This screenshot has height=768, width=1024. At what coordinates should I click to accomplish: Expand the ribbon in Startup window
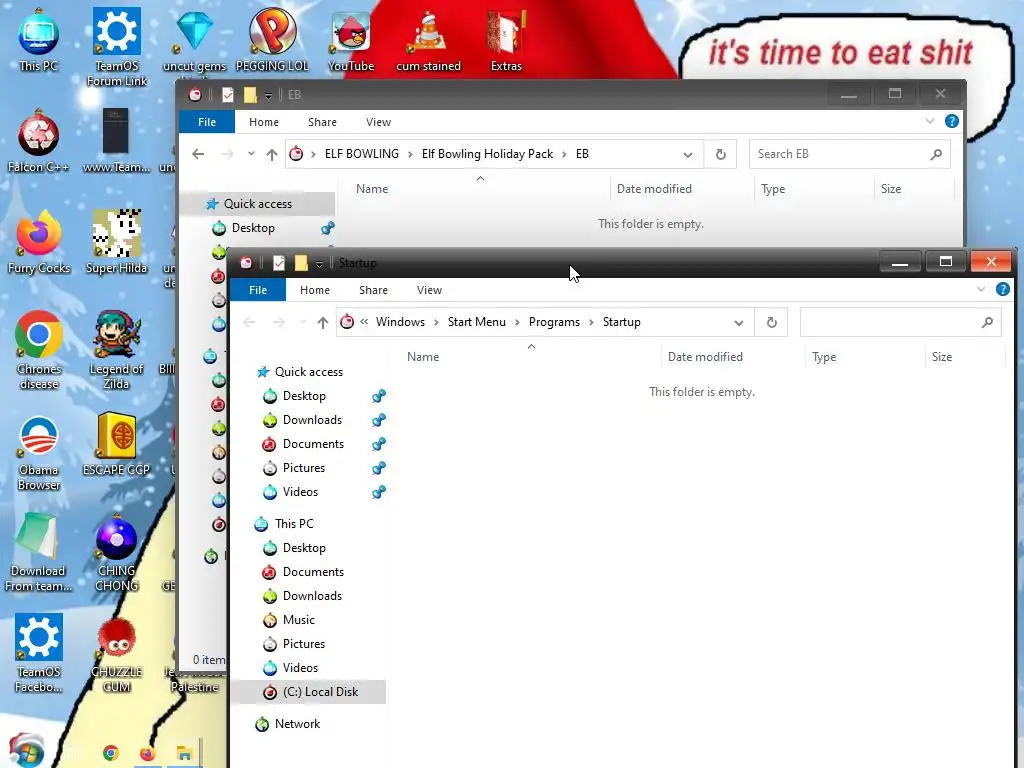click(x=981, y=289)
